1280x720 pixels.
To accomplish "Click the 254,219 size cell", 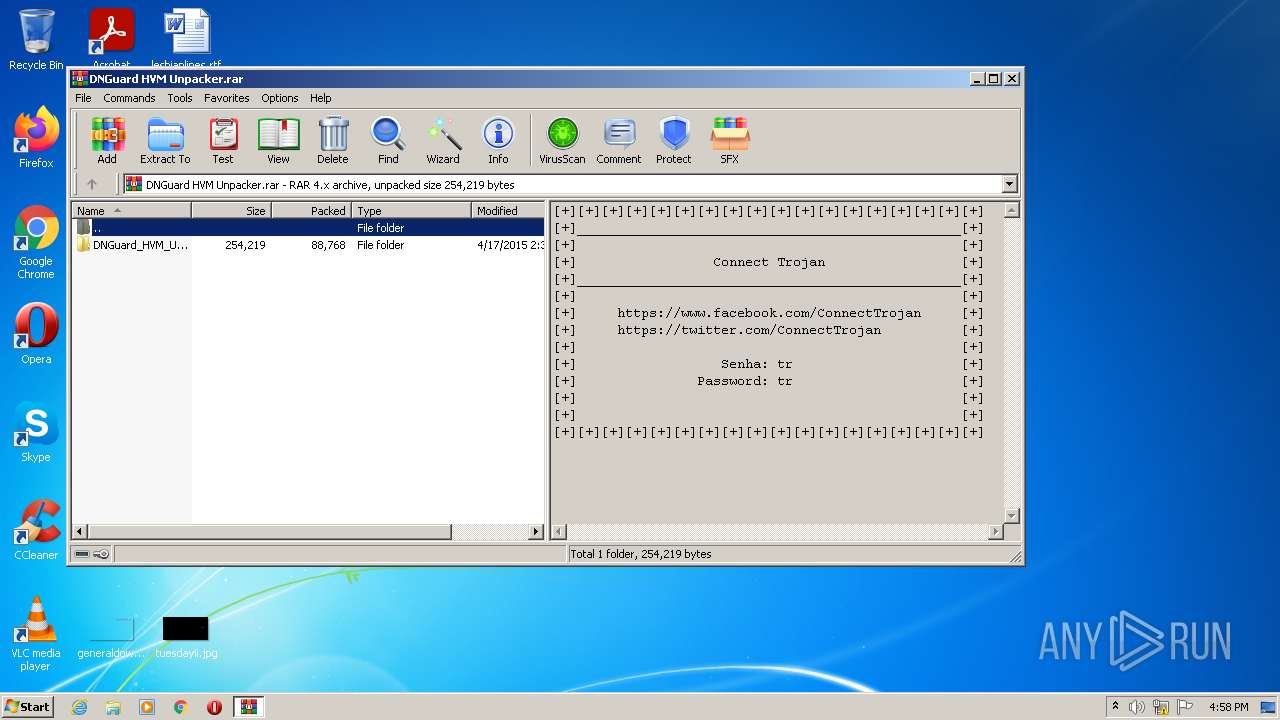I will tap(245, 245).
